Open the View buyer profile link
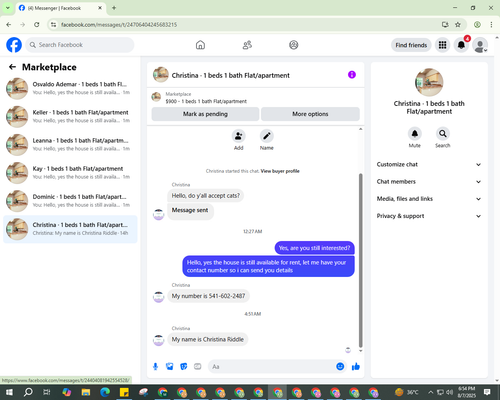 coord(280,171)
